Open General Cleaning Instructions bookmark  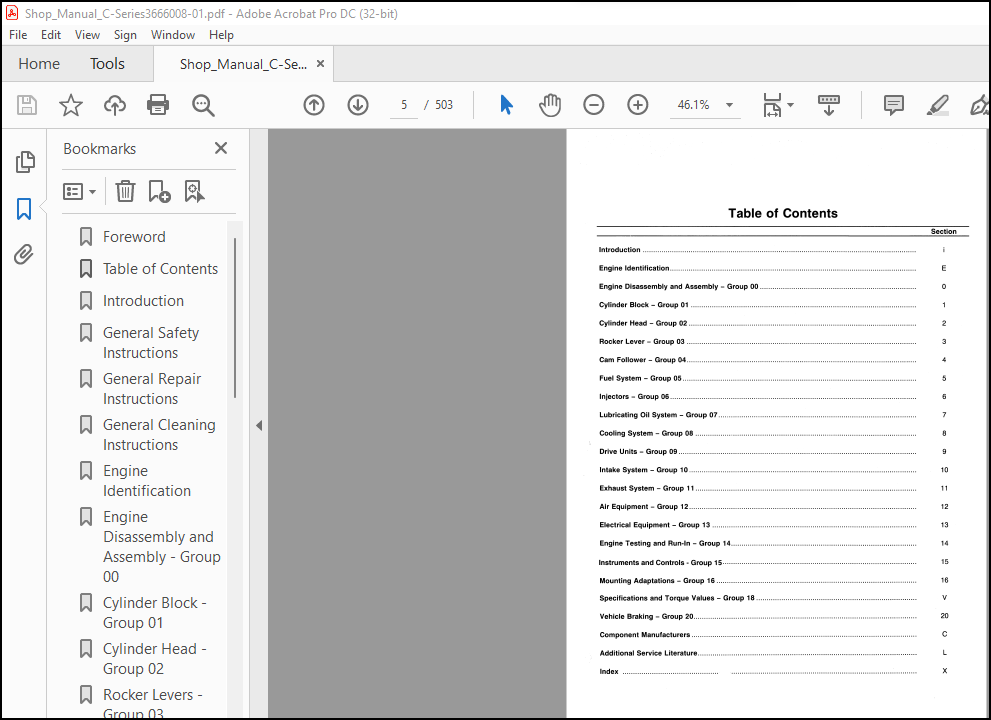pyautogui.click(x=159, y=435)
